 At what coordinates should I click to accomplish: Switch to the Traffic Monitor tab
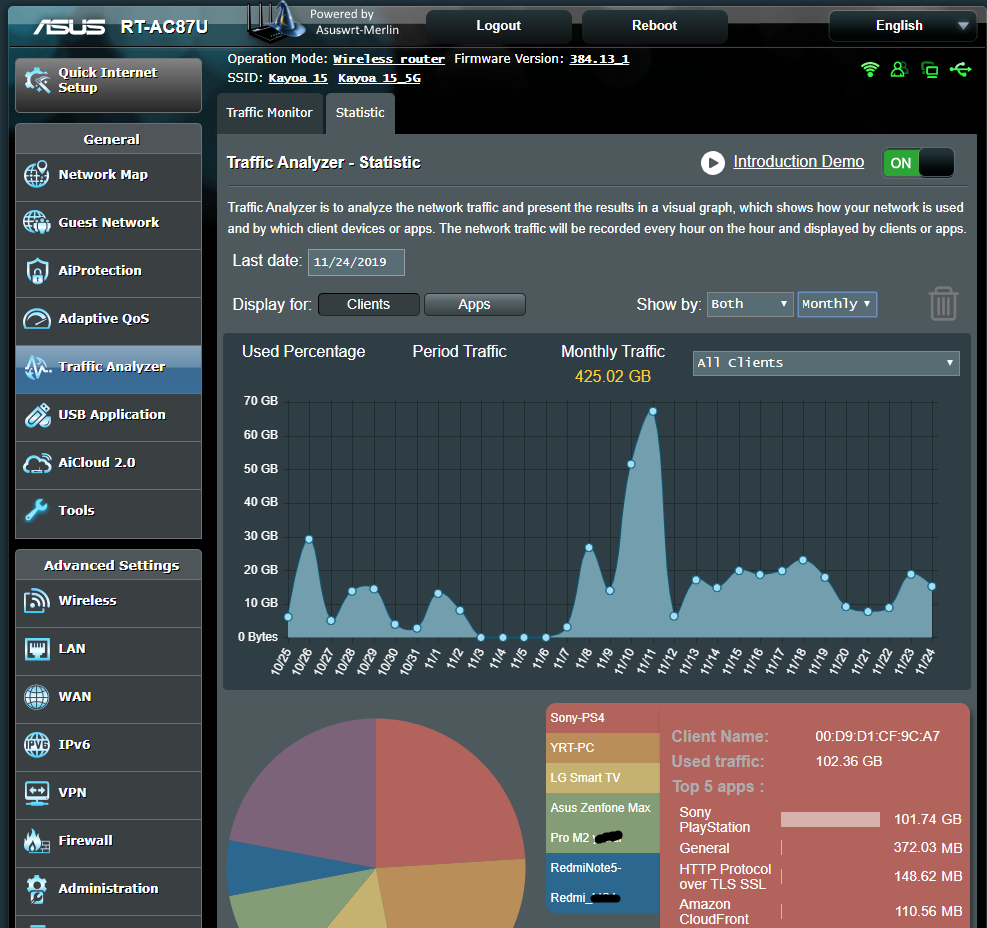pos(269,113)
